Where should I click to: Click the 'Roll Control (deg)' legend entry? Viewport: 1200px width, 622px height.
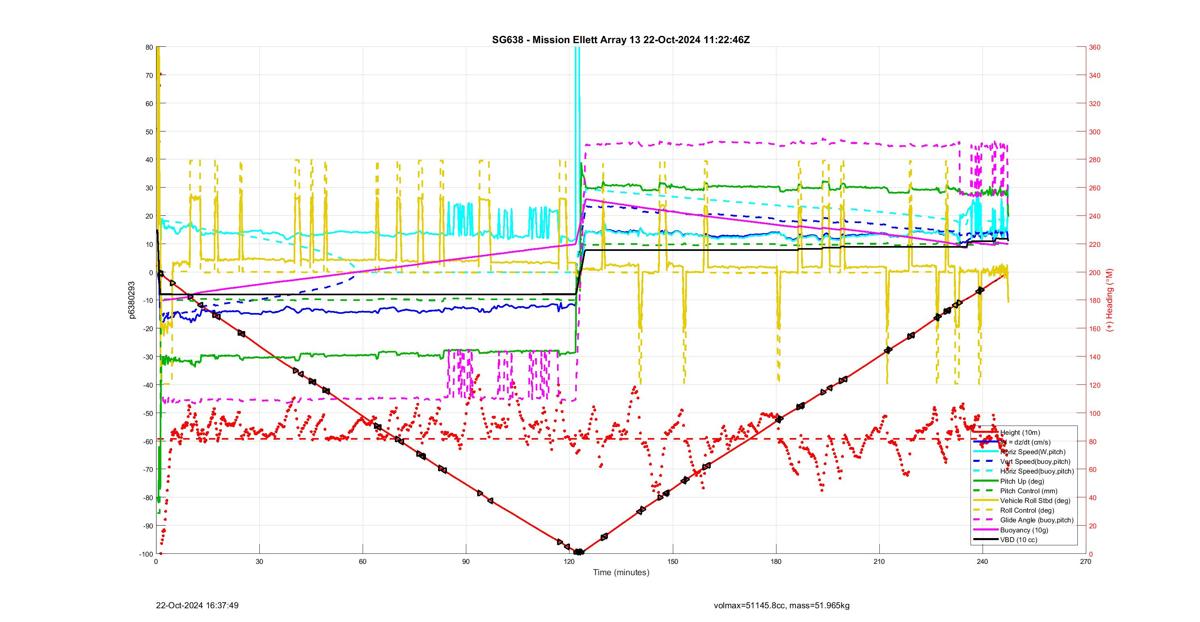tap(1027, 510)
